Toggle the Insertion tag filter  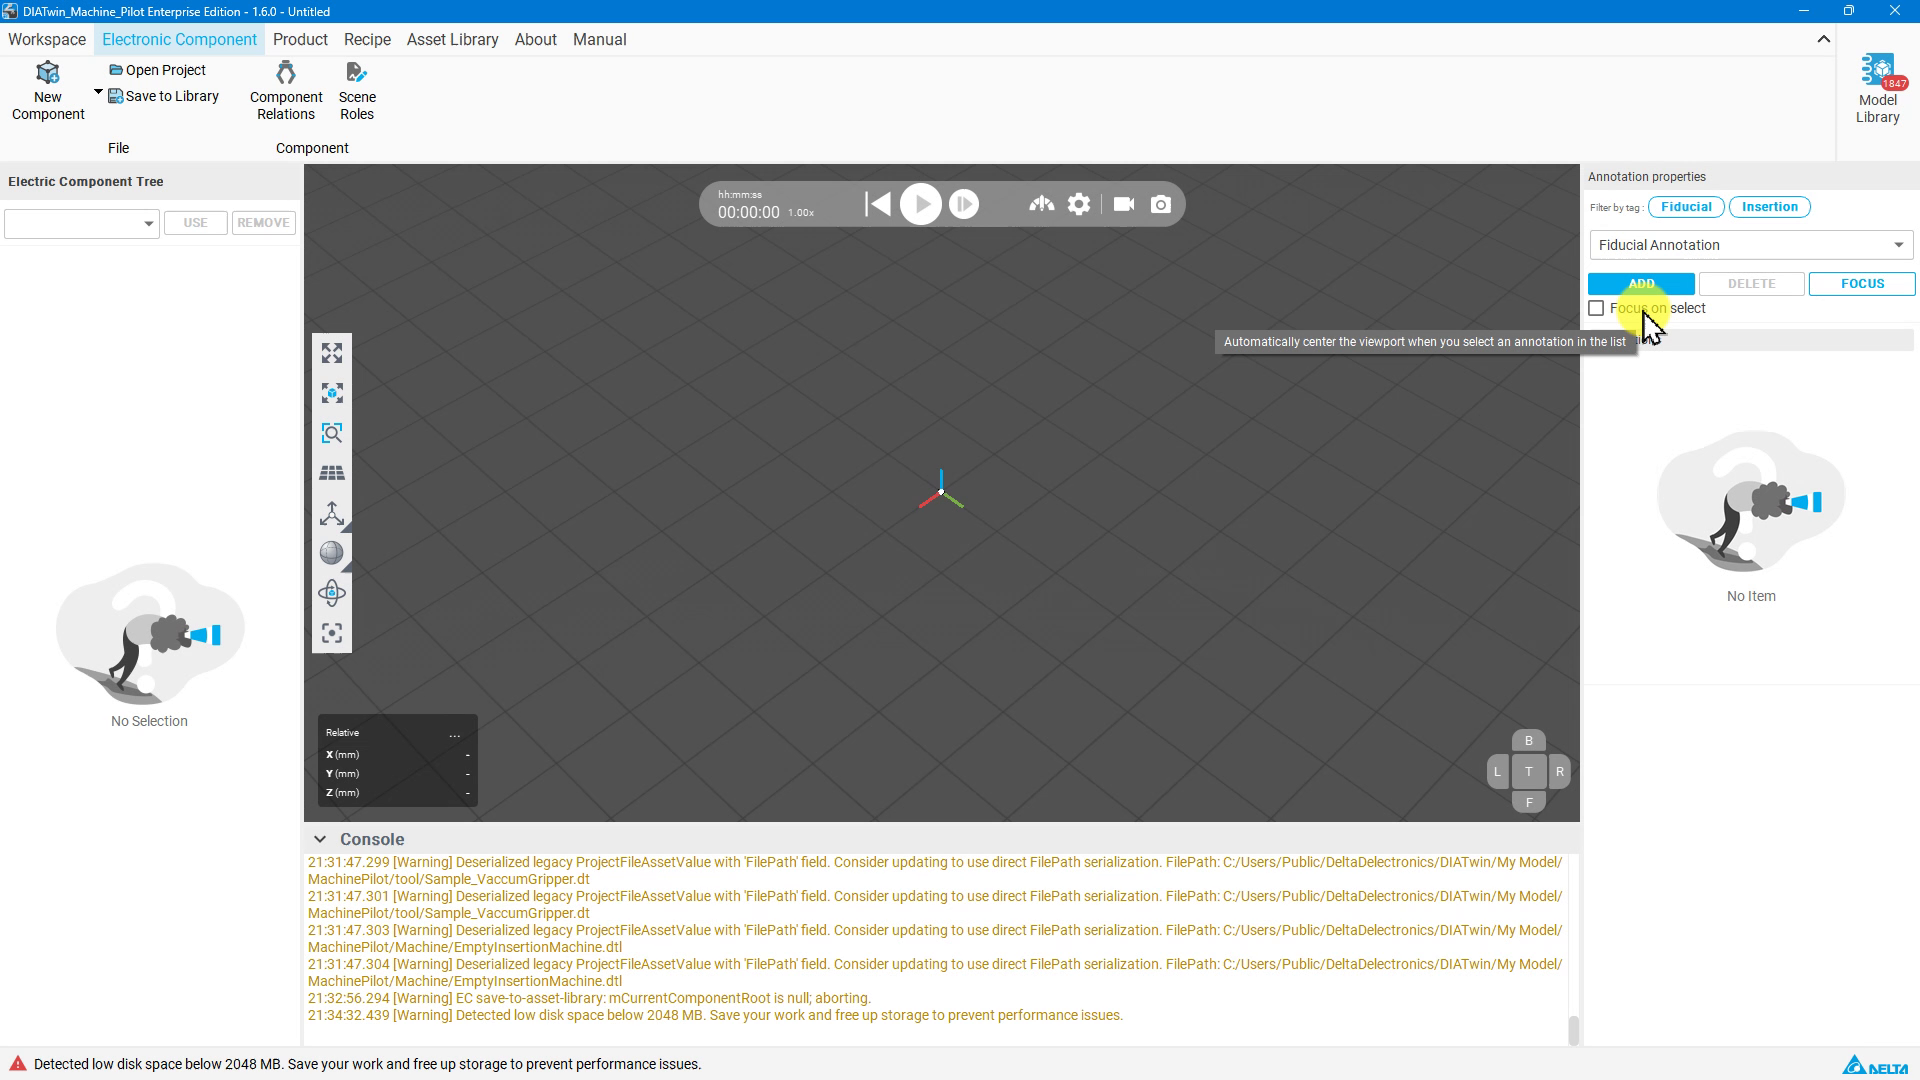point(1769,207)
